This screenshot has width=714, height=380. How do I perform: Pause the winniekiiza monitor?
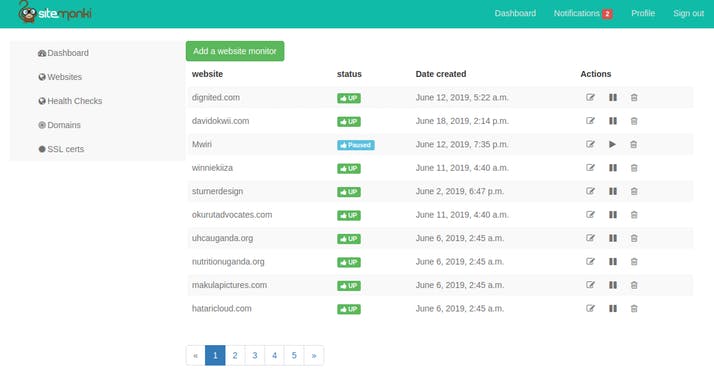point(613,168)
